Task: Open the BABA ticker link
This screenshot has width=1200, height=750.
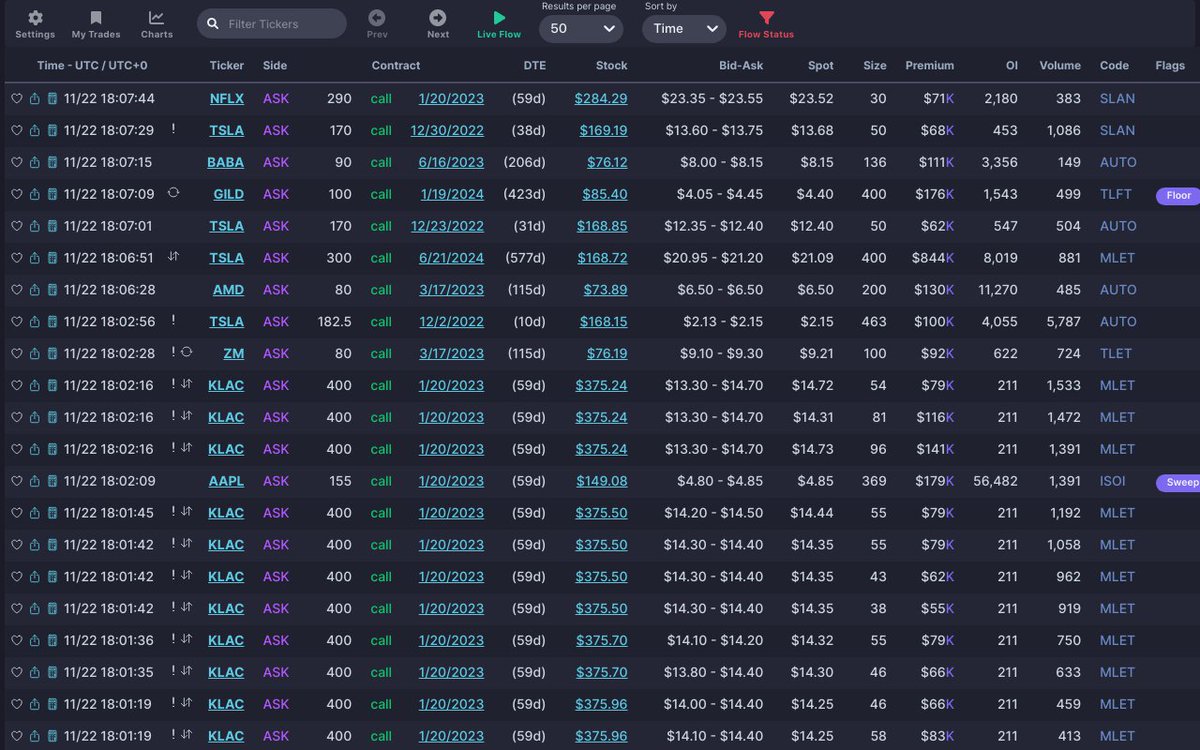Action: [x=226, y=162]
